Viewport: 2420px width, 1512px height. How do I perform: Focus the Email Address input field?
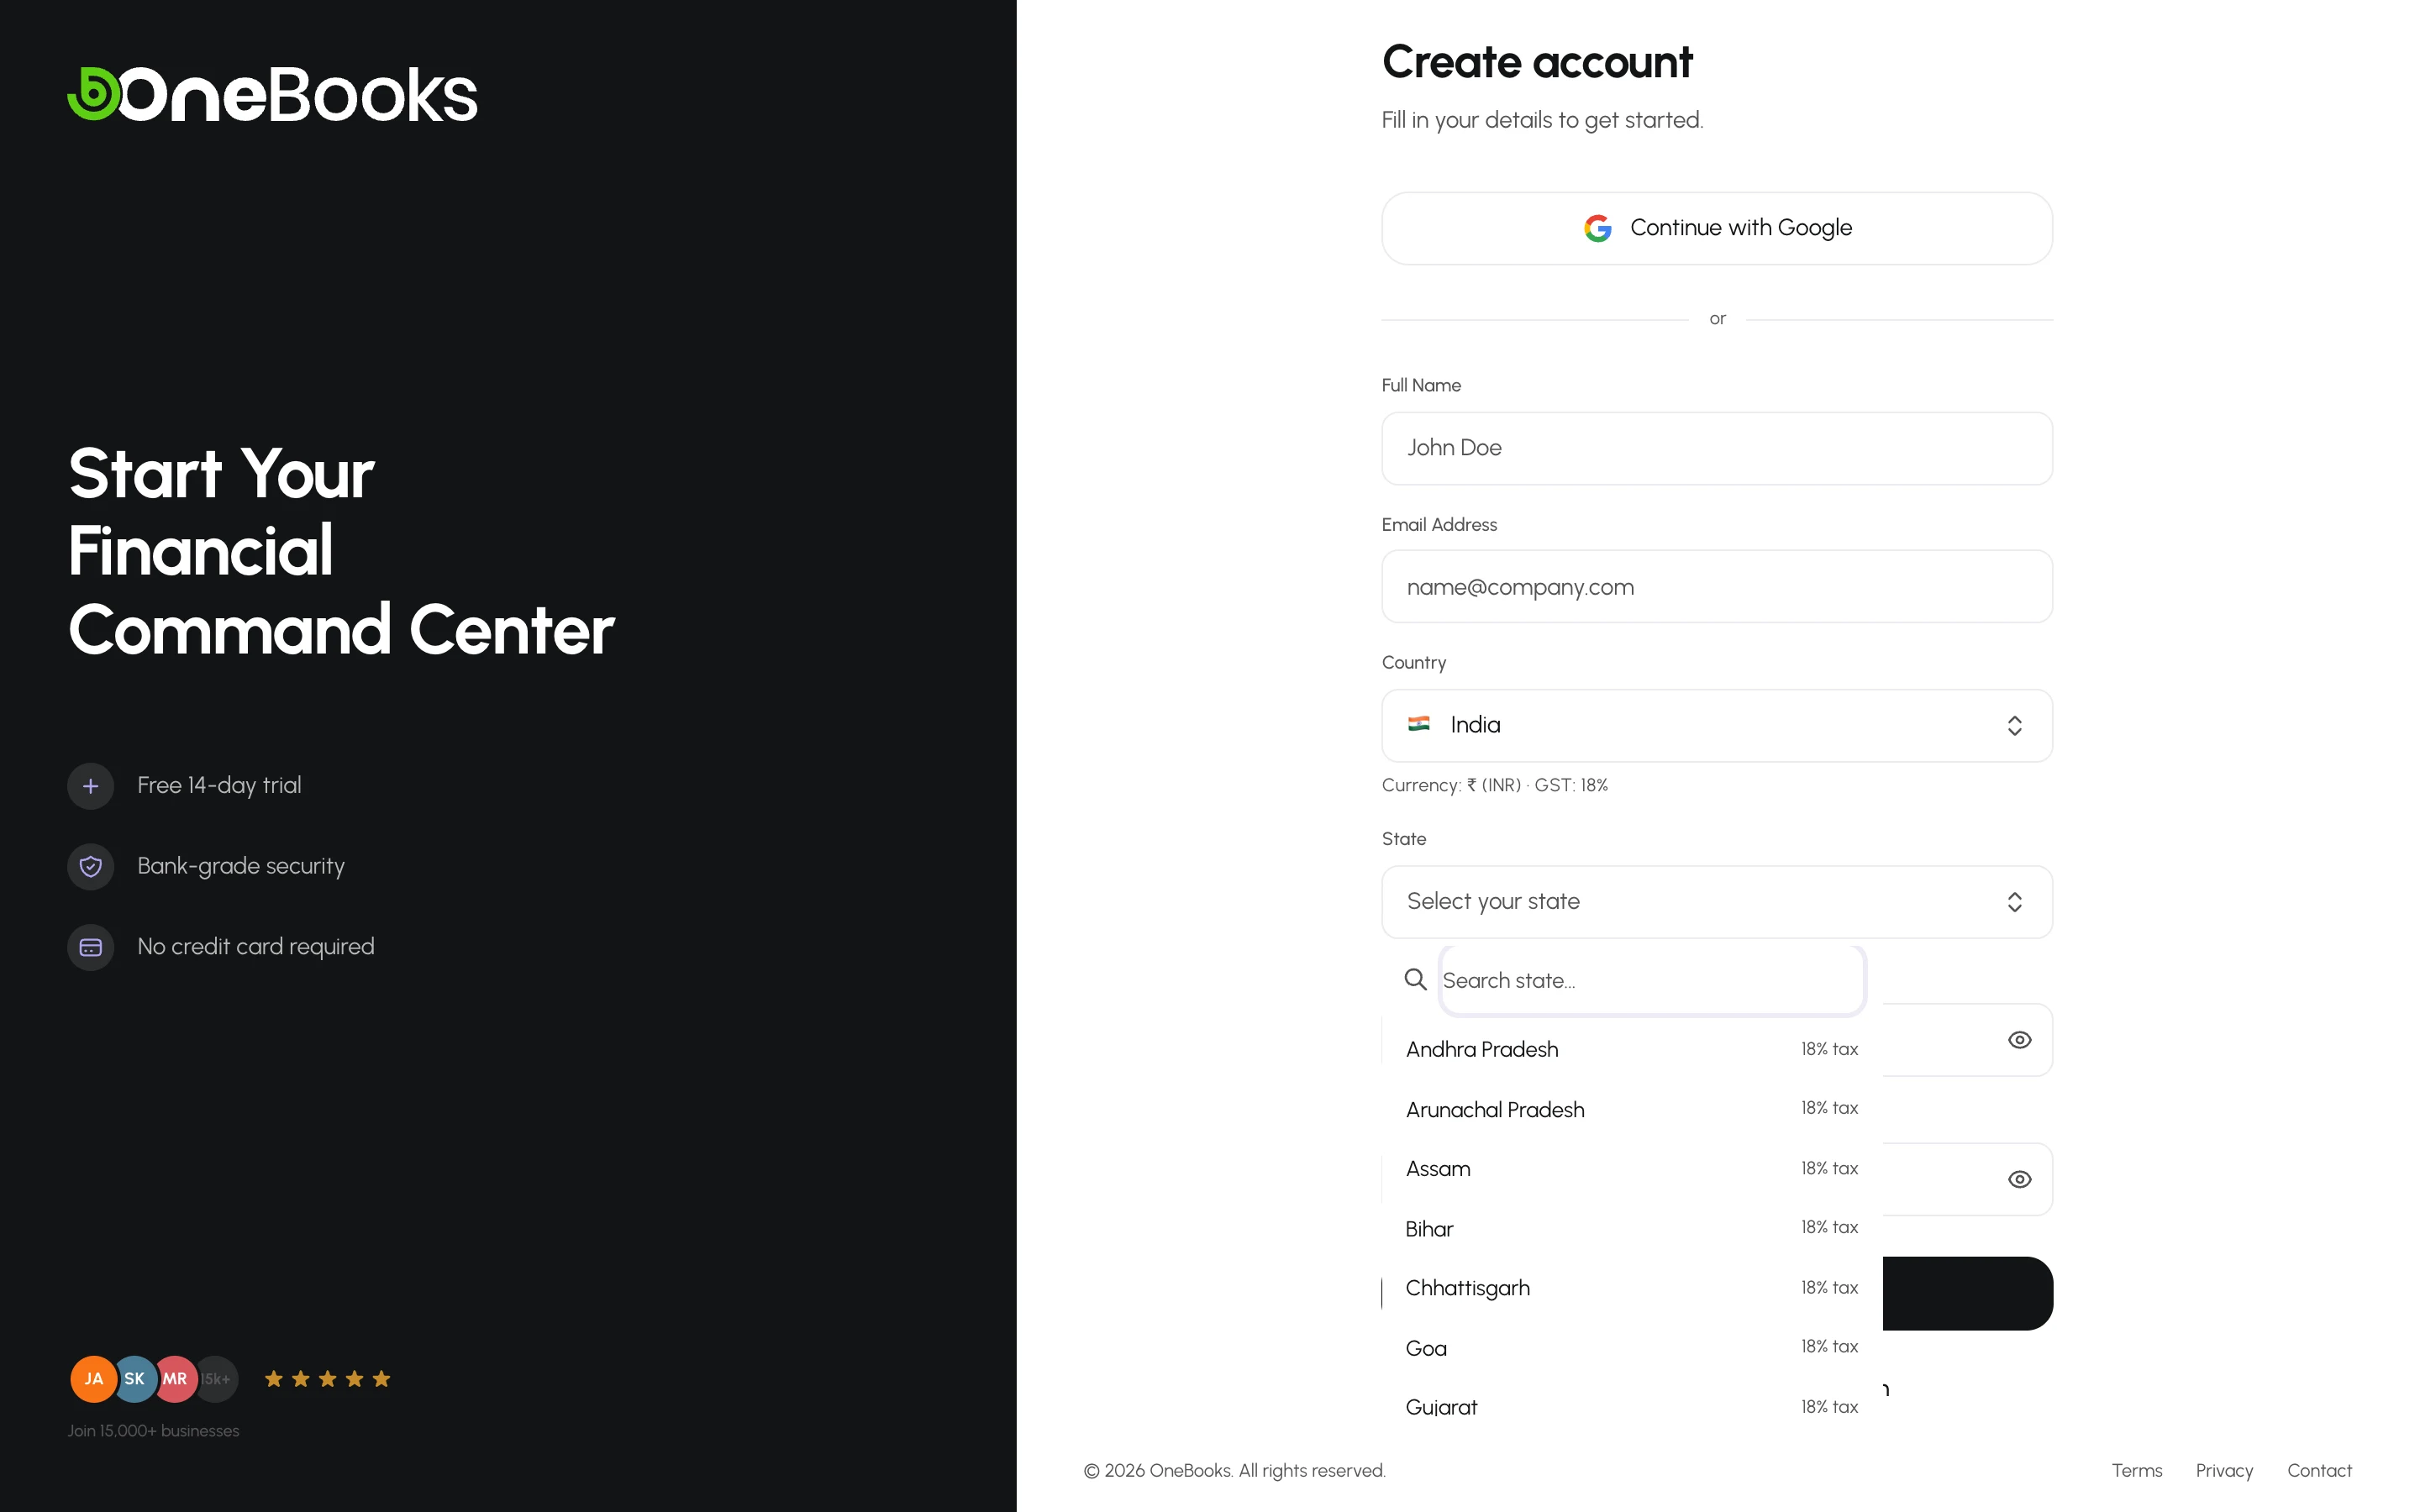[x=1717, y=587]
